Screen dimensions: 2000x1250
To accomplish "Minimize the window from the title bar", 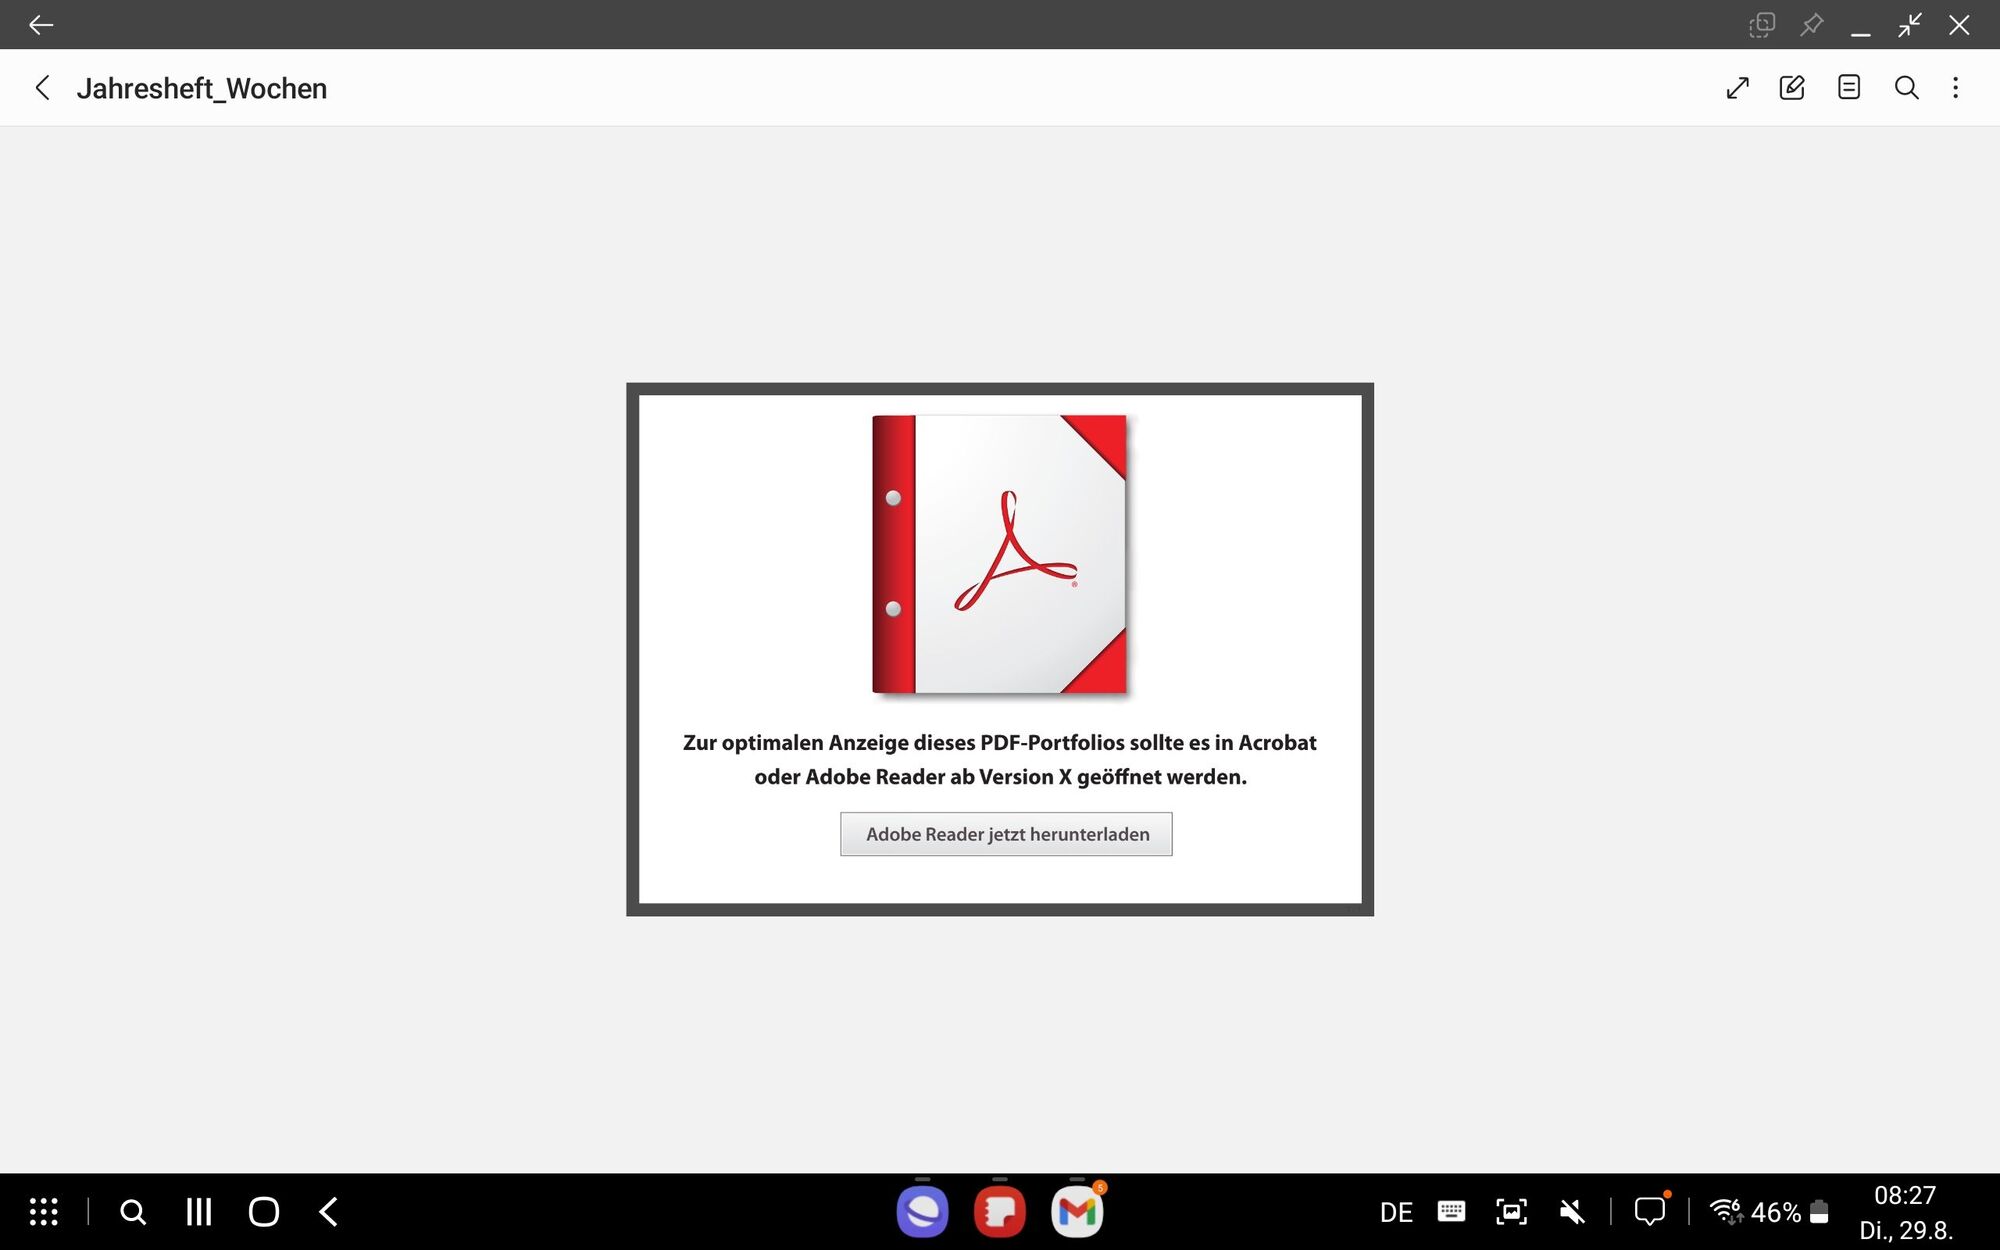I will pyautogui.click(x=1860, y=34).
